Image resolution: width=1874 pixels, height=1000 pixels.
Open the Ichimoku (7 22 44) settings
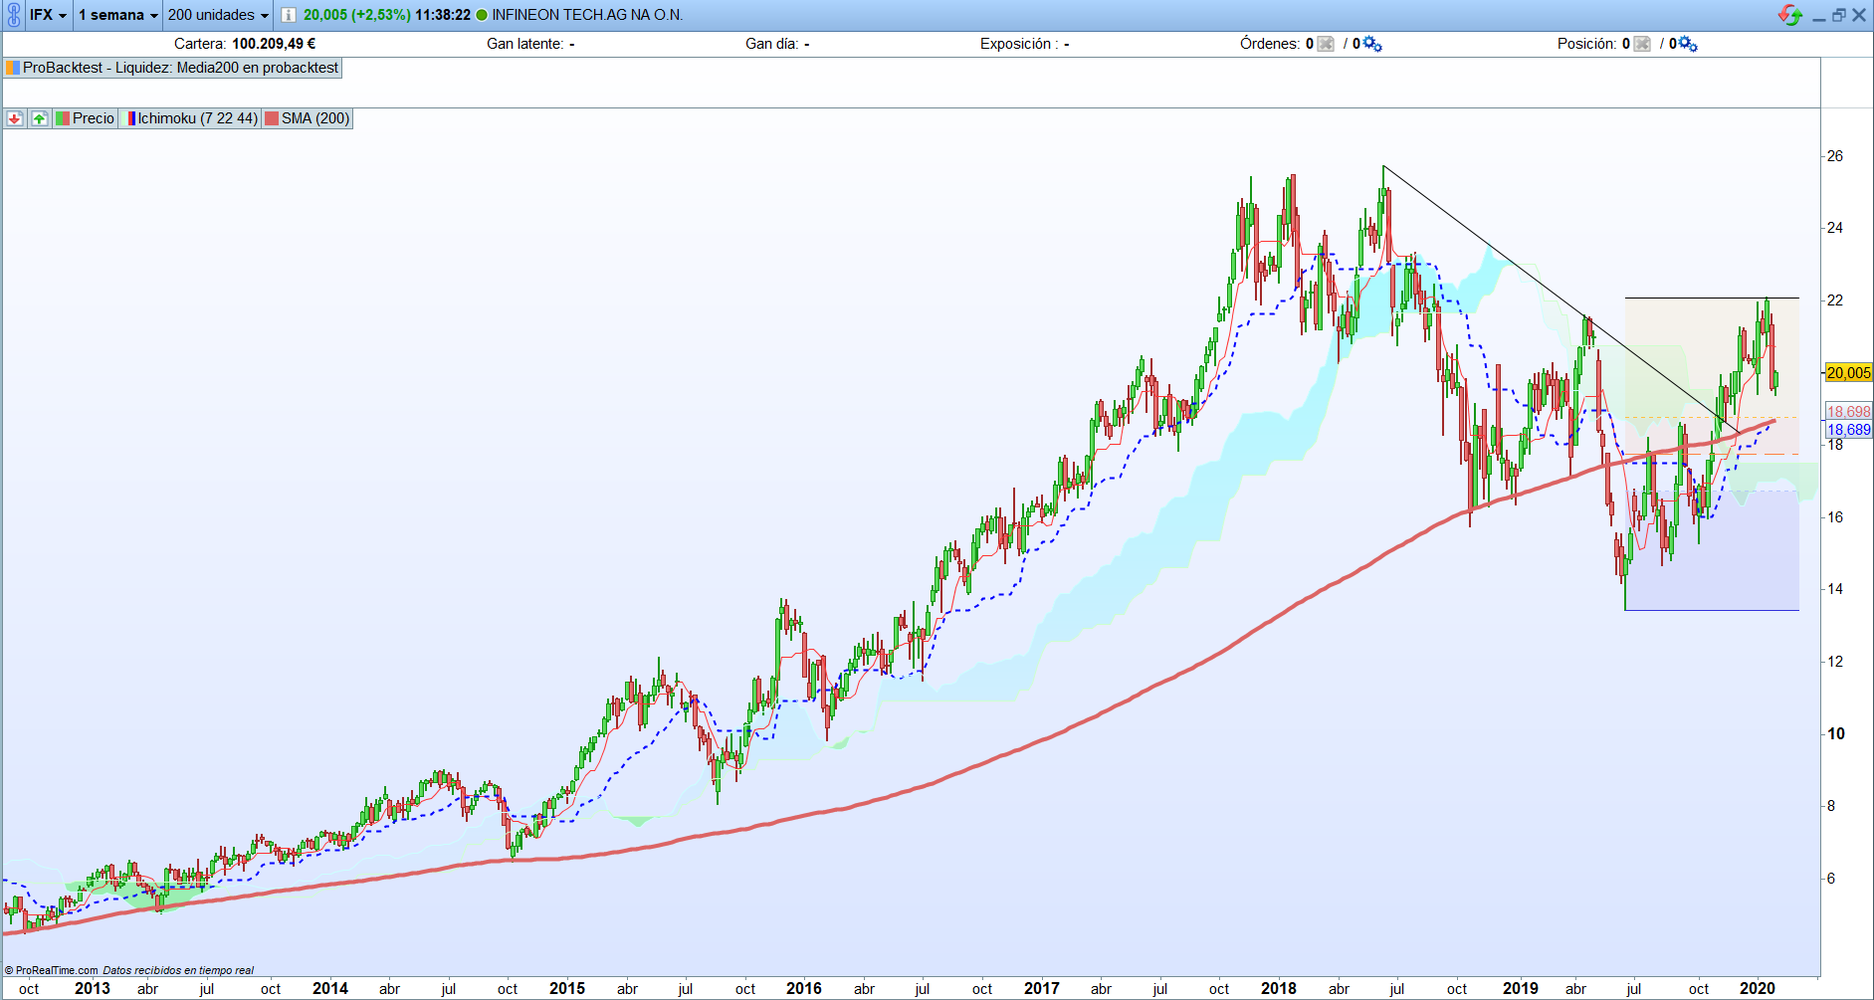(x=191, y=118)
